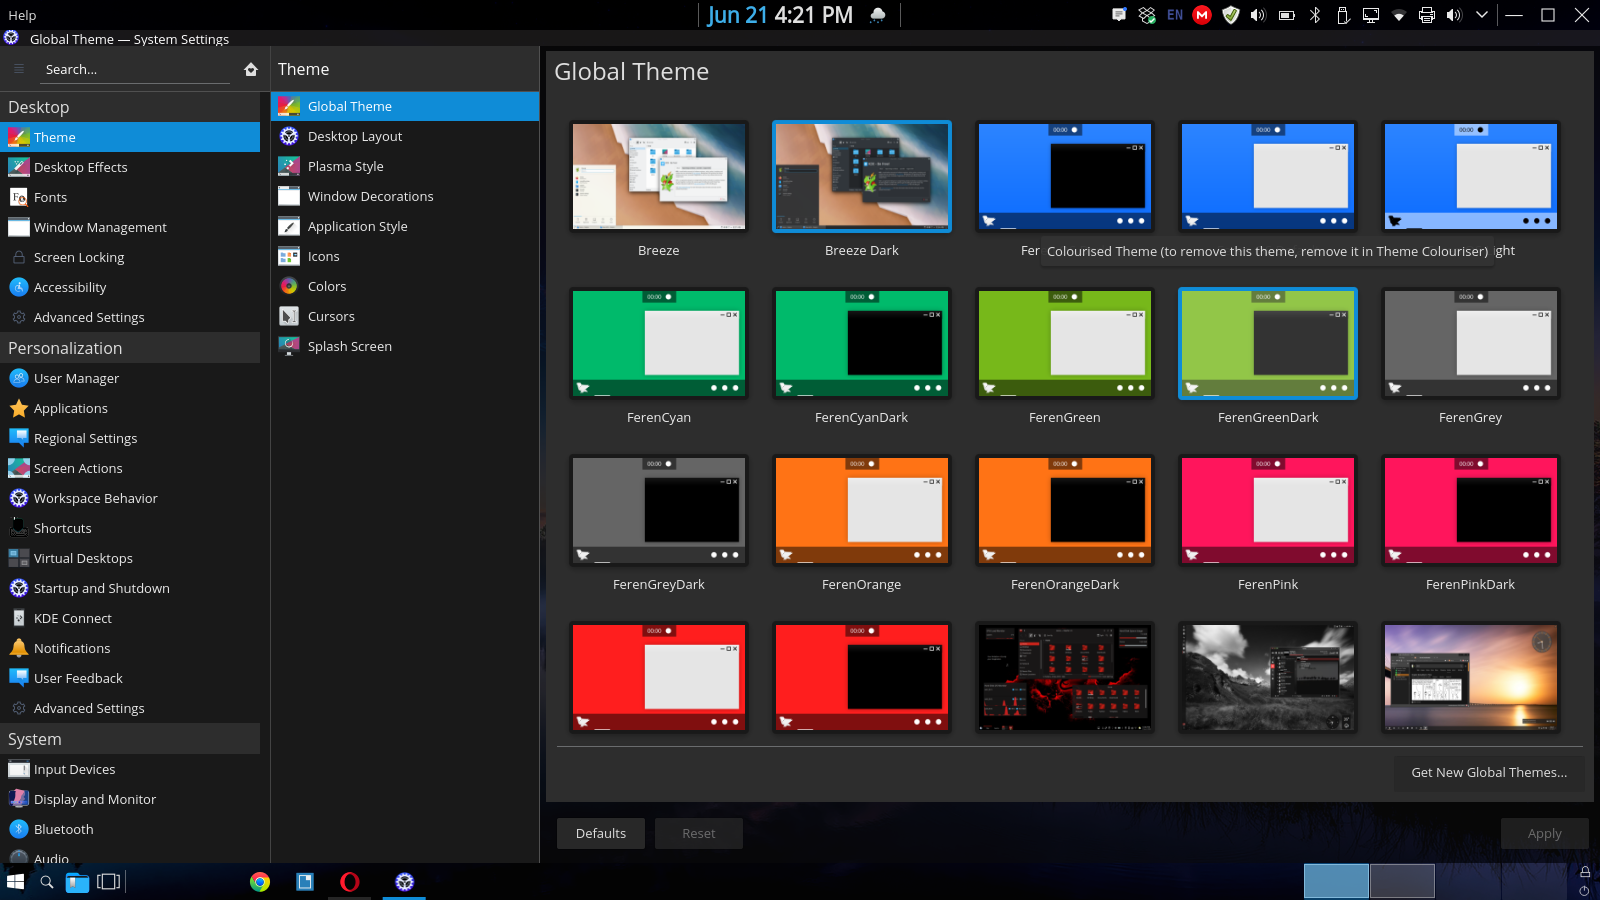Expand hidden system tray icons arrow
Image resolution: width=1600 pixels, height=900 pixels.
(1482, 15)
